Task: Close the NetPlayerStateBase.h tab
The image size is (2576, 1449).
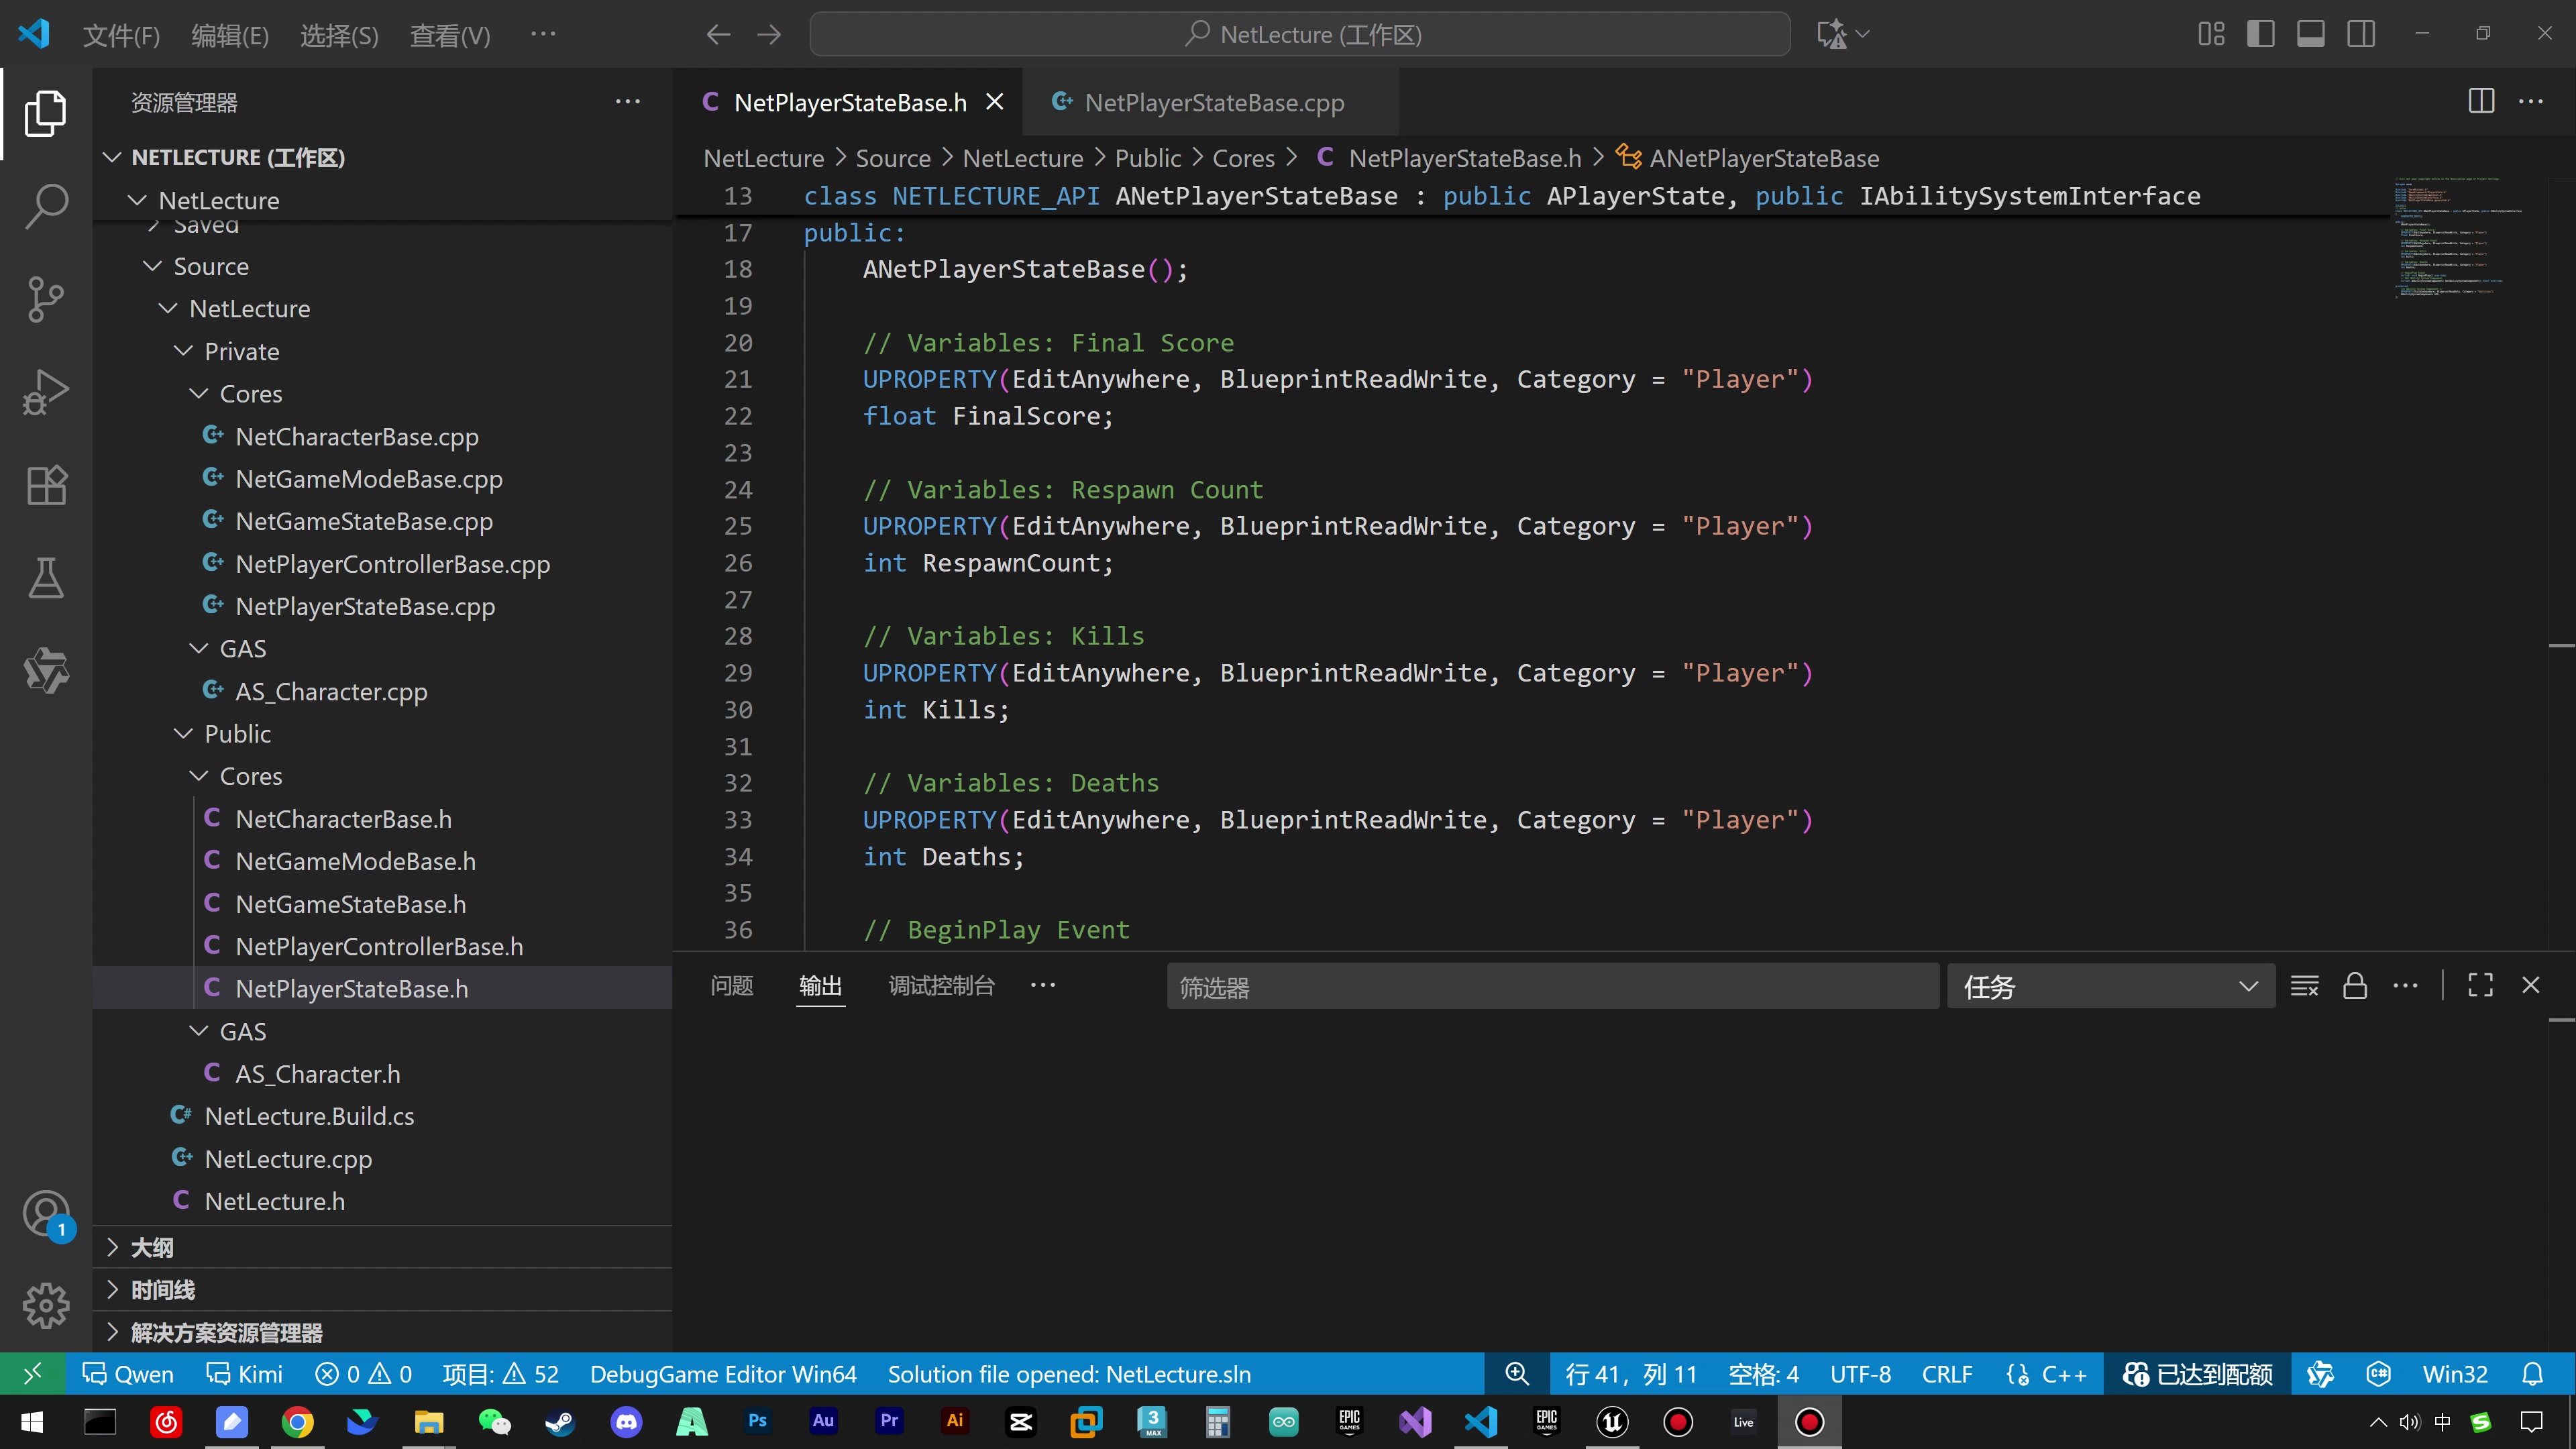Action: click(995, 102)
